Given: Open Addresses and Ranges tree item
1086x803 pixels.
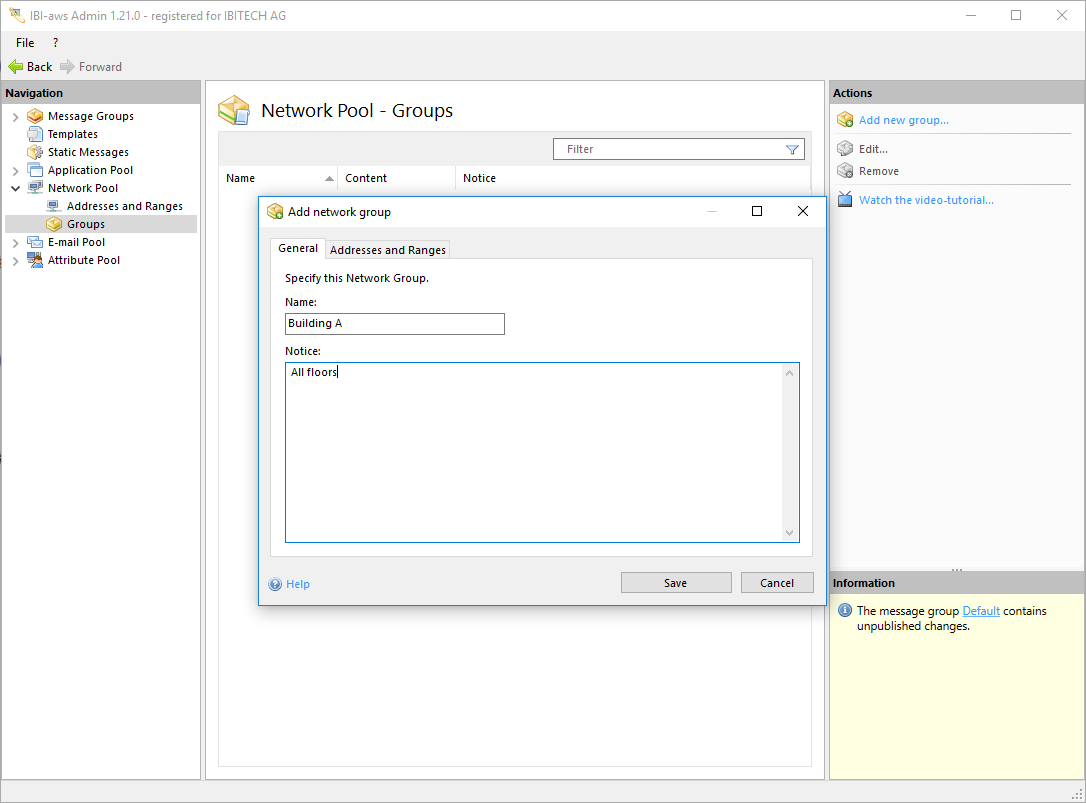Looking at the screenshot, I should click(x=124, y=206).
